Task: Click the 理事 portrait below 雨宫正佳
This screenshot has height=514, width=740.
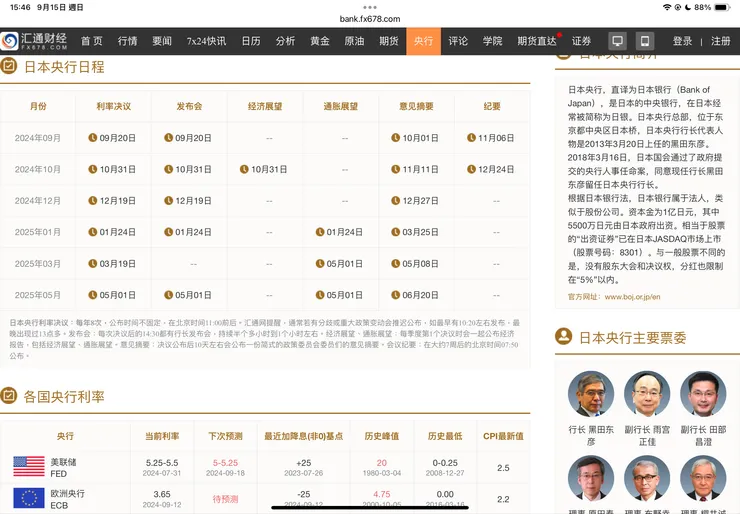Action: [x=647, y=478]
